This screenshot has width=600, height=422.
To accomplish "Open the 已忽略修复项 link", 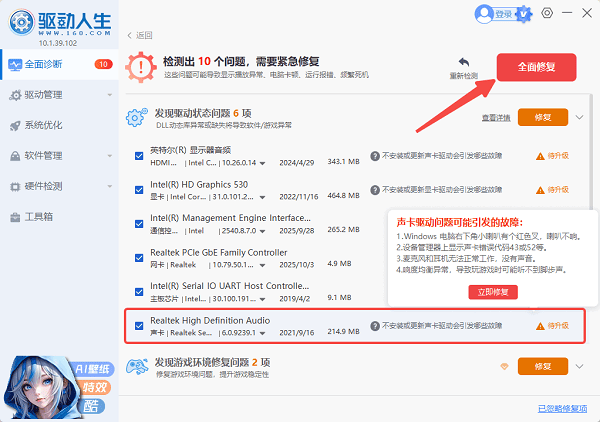I will pos(565,408).
